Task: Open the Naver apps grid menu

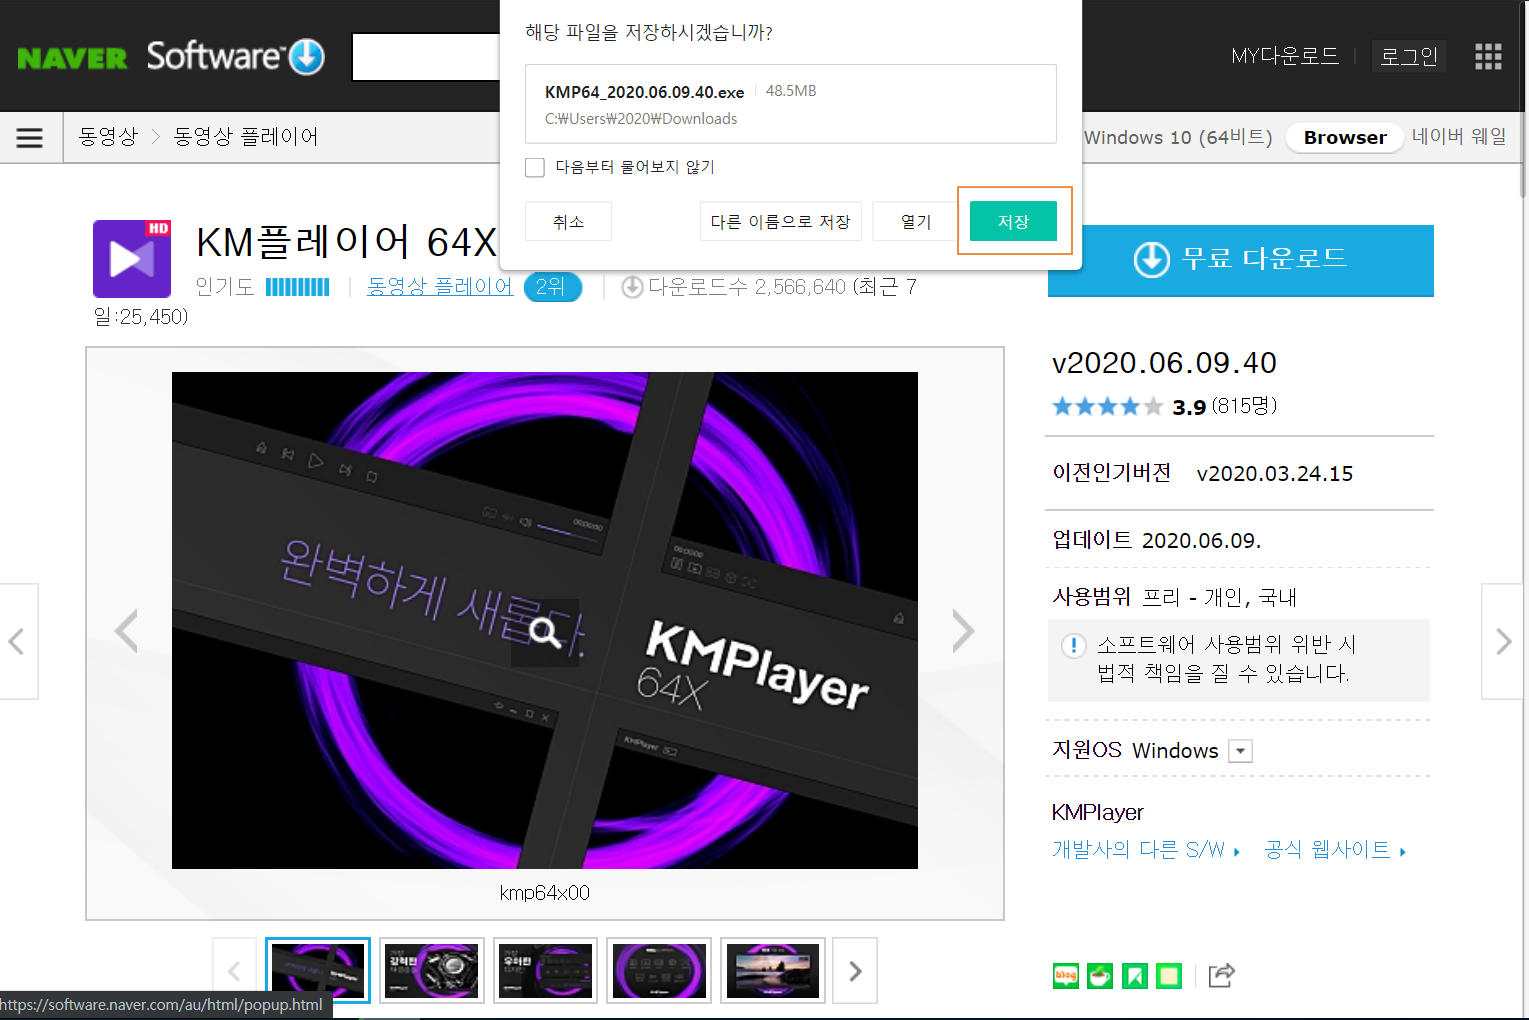Action: pos(1488,57)
